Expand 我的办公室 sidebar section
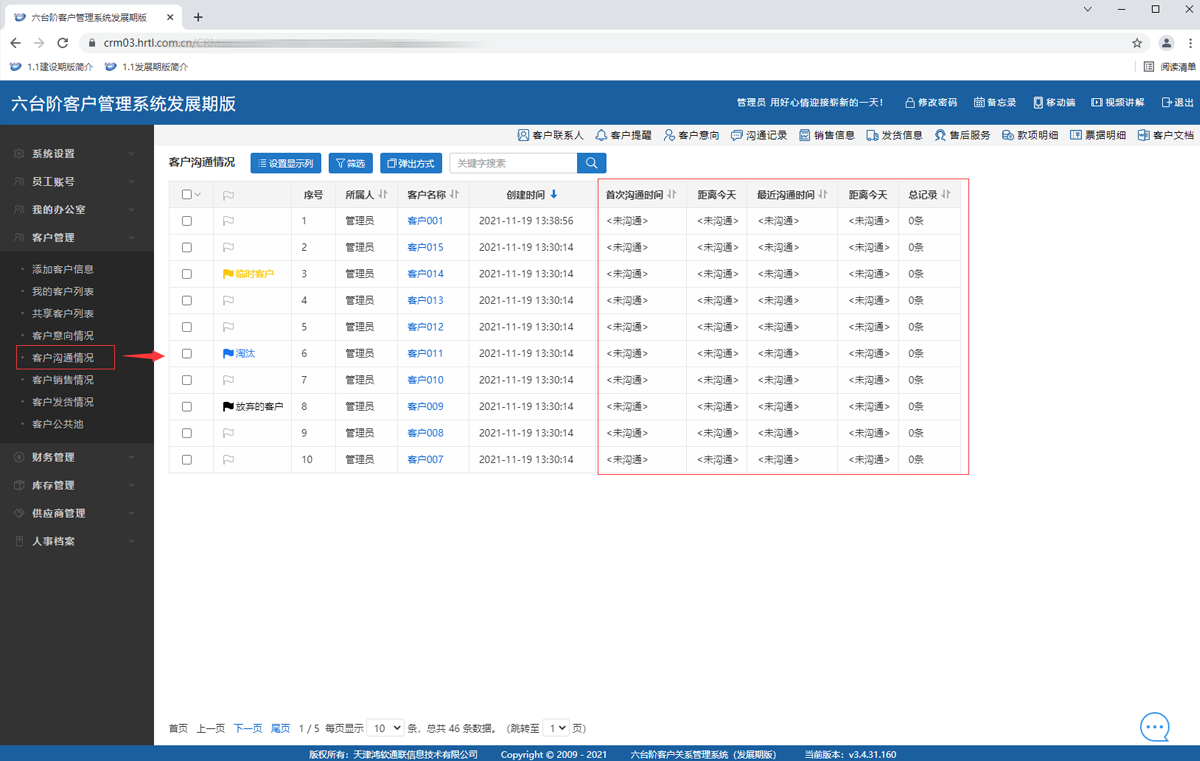The width and height of the screenshot is (1200, 761). coord(77,210)
